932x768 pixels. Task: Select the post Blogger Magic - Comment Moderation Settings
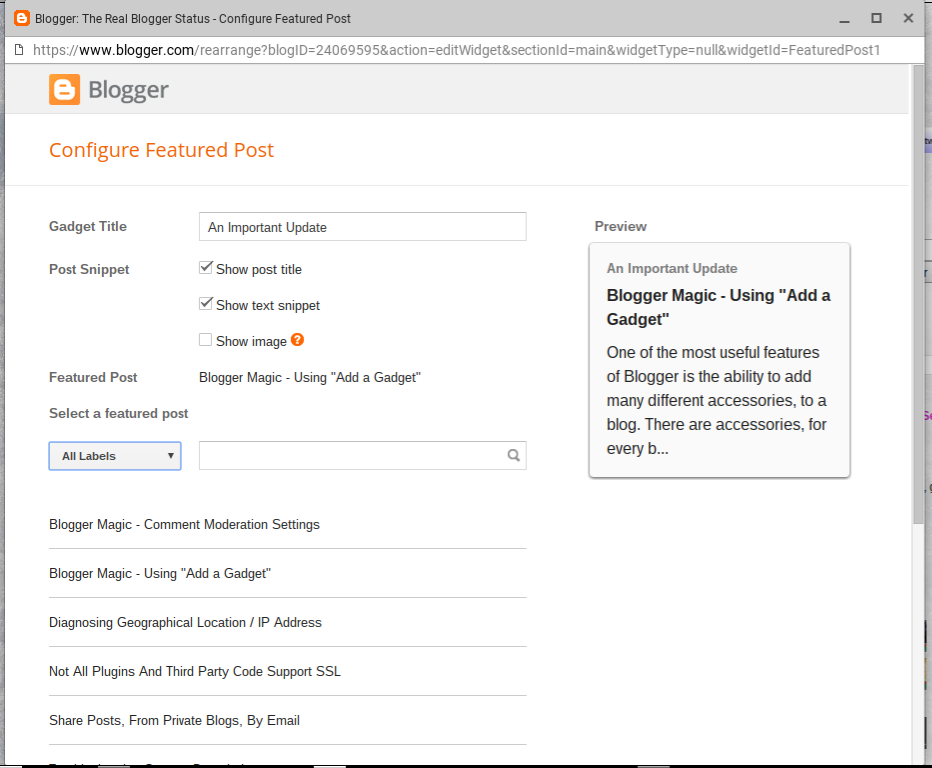click(184, 524)
